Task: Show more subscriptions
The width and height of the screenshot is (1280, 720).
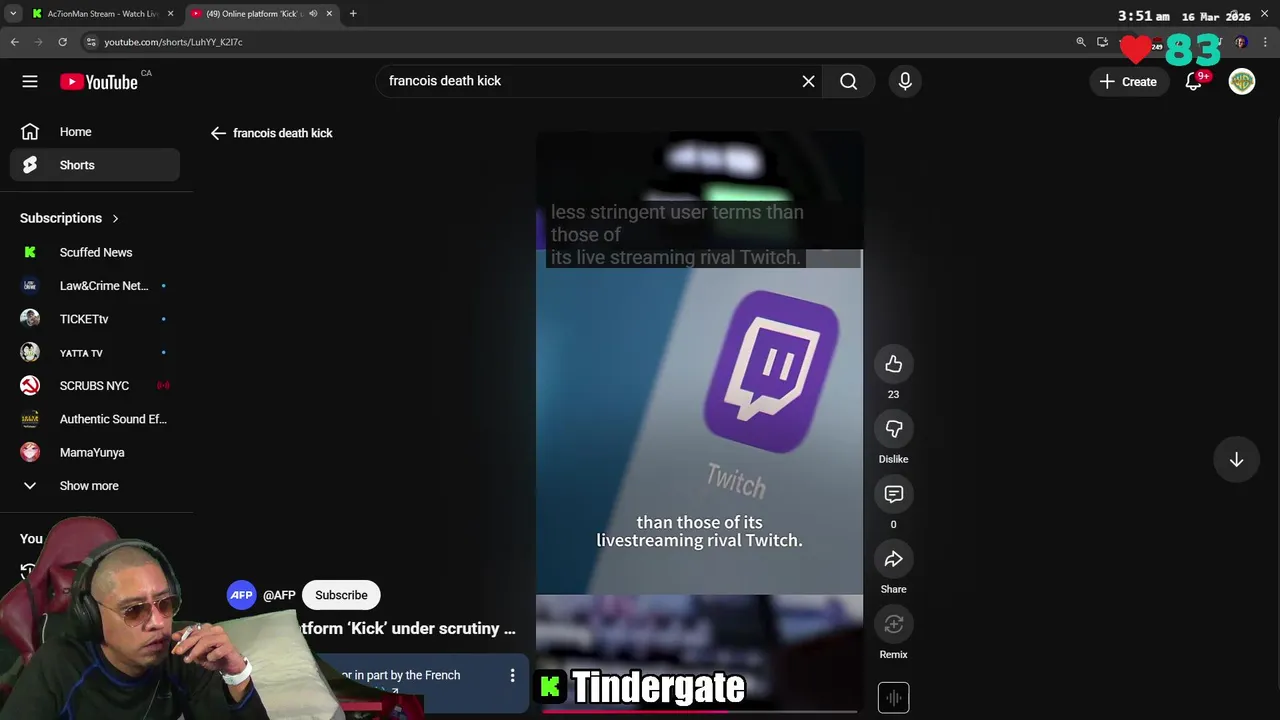Action: tap(95, 486)
